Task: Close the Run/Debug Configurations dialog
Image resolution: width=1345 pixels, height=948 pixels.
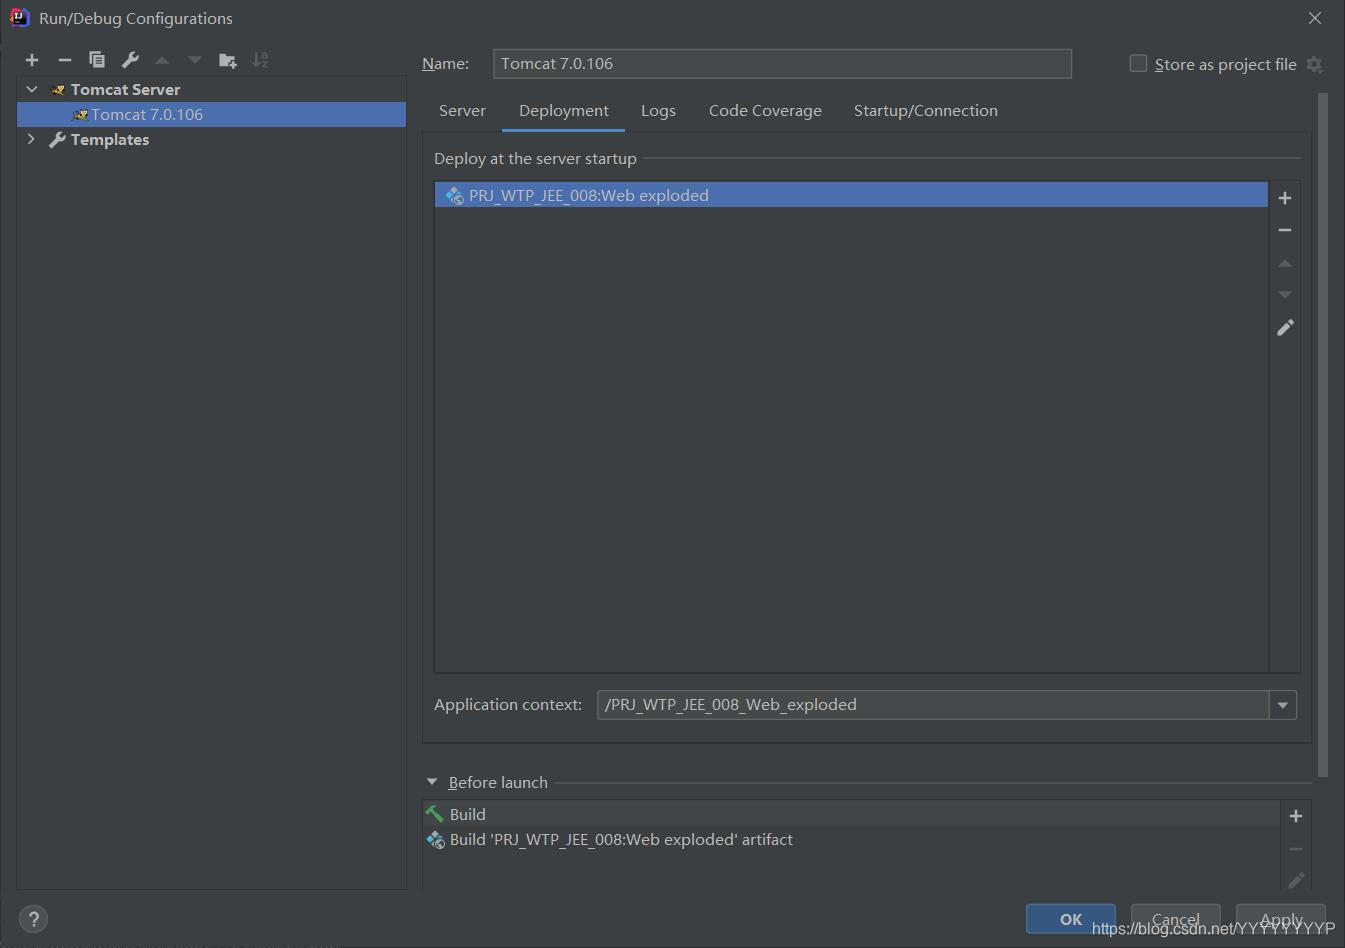Action: coord(1315,18)
